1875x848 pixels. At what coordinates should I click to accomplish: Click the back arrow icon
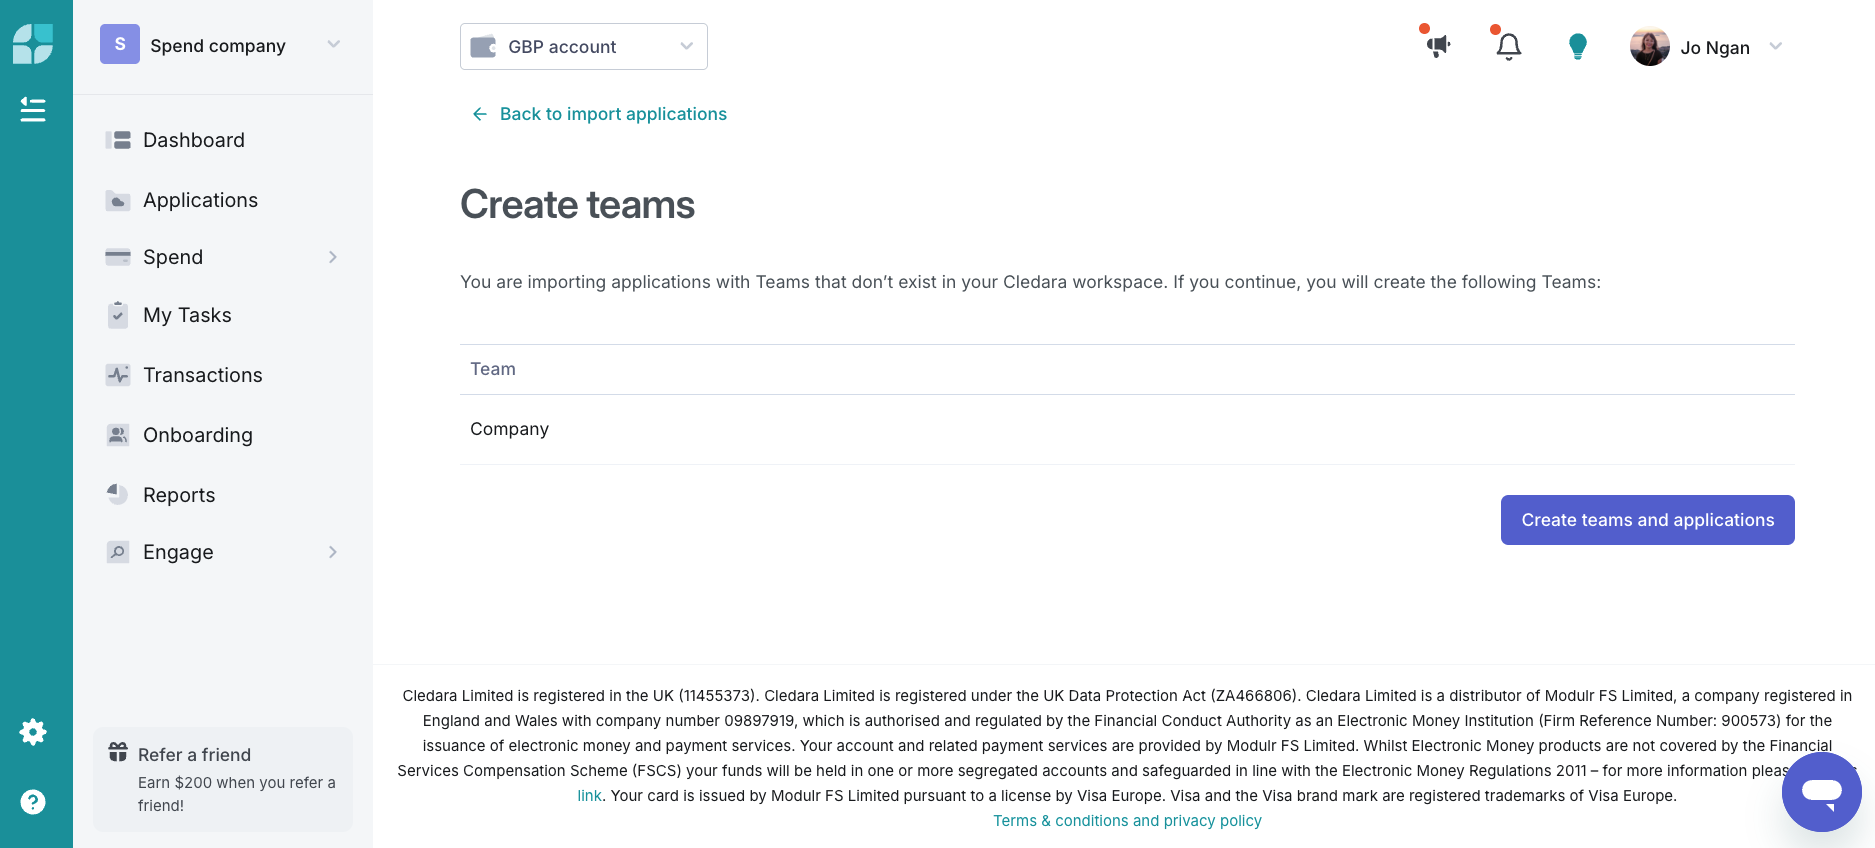coord(480,114)
